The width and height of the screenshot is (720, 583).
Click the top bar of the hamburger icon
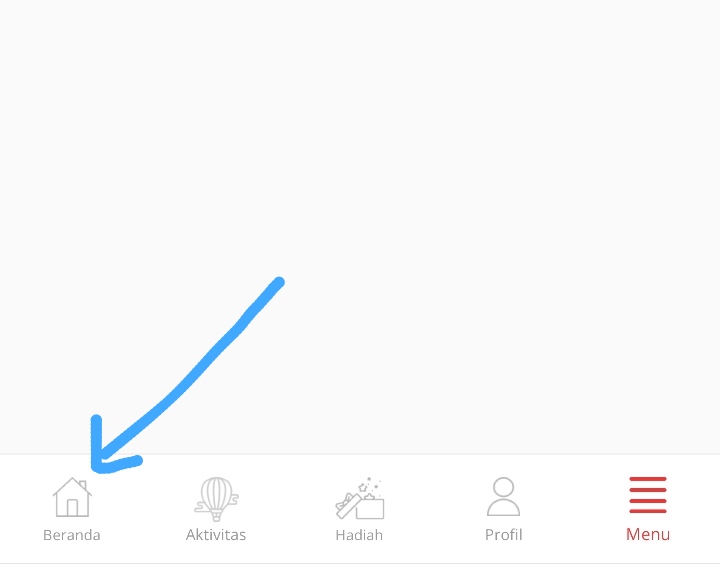click(x=648, y=479)
